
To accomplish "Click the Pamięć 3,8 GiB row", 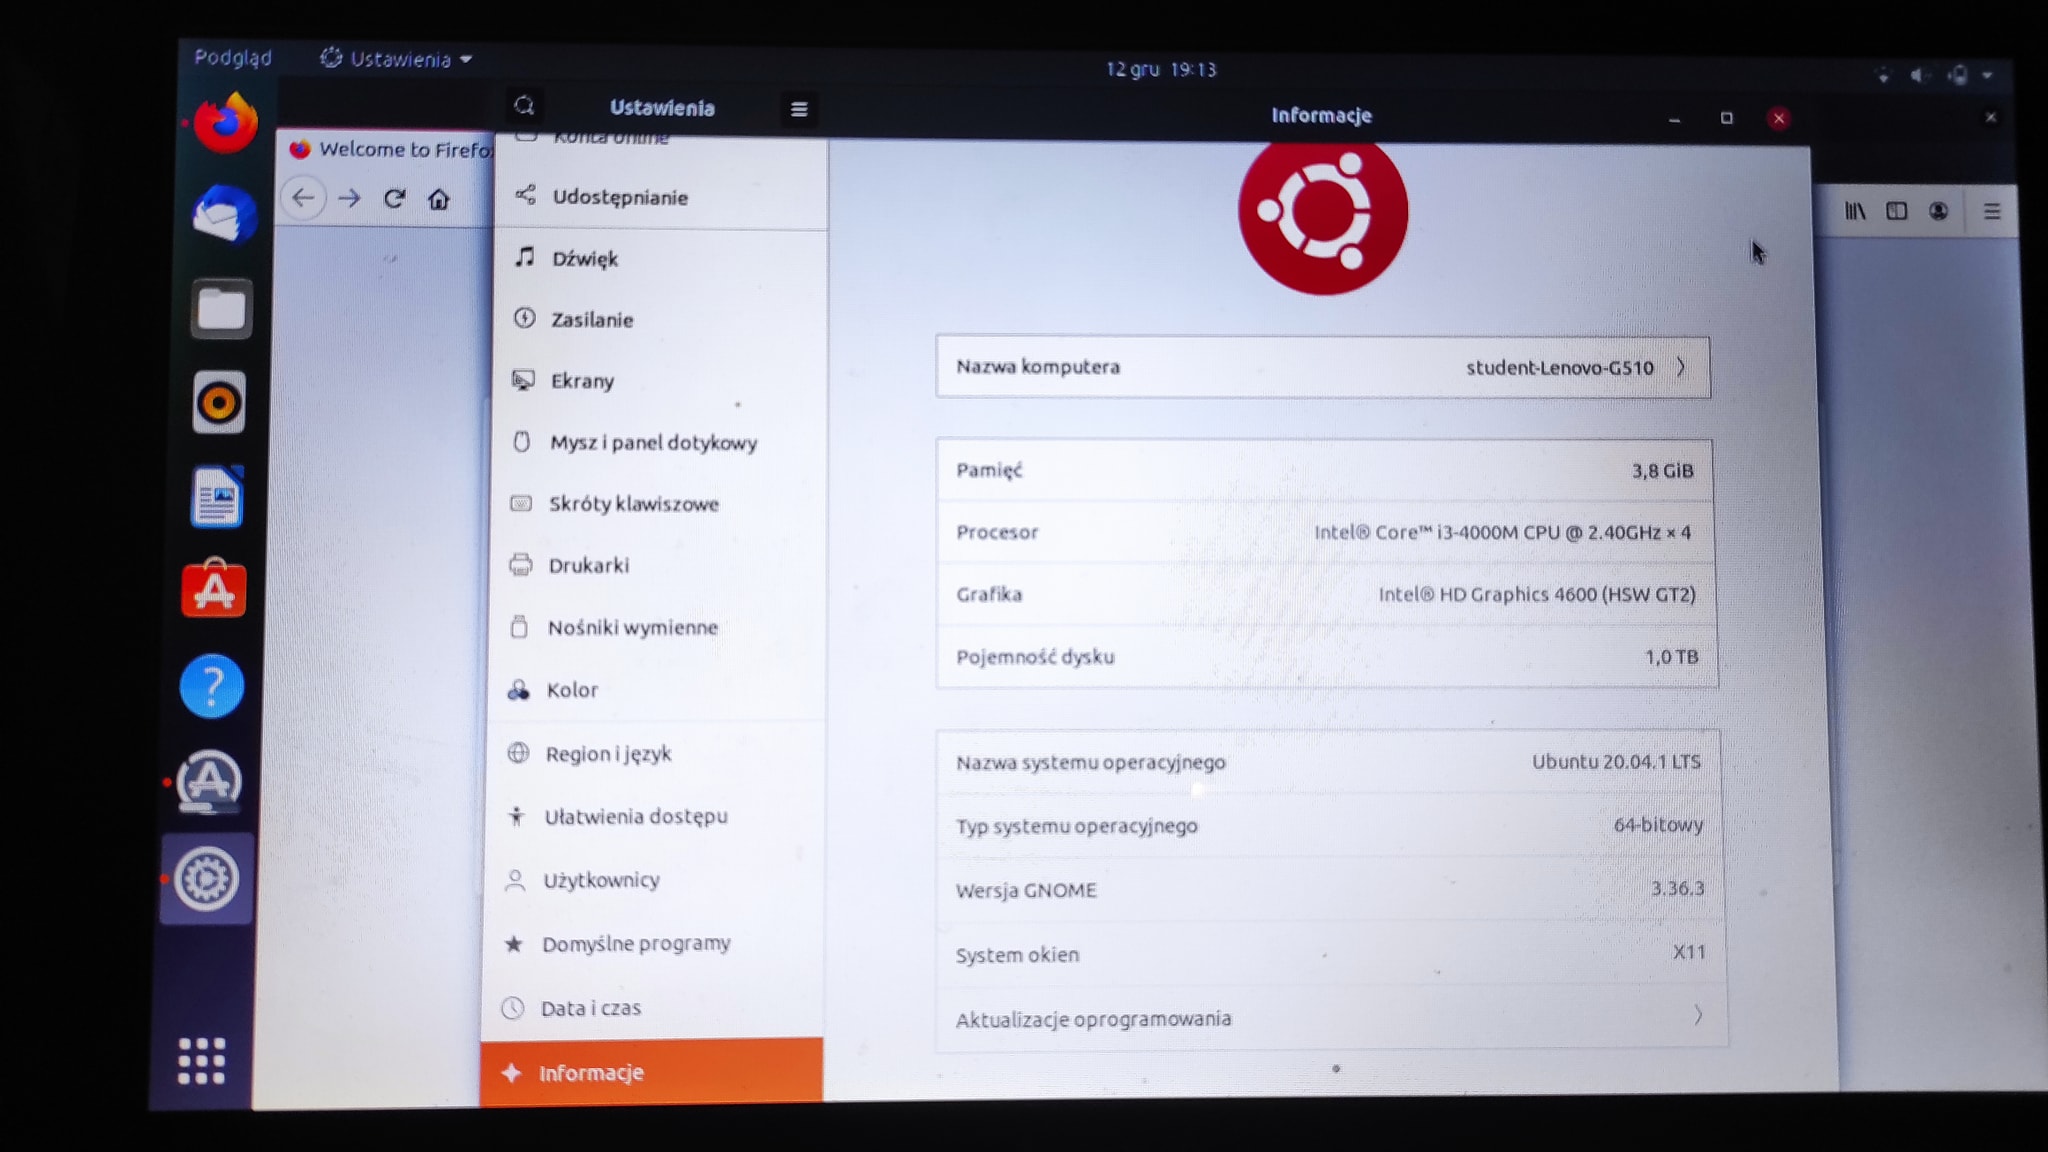I will pos(1325,470).
